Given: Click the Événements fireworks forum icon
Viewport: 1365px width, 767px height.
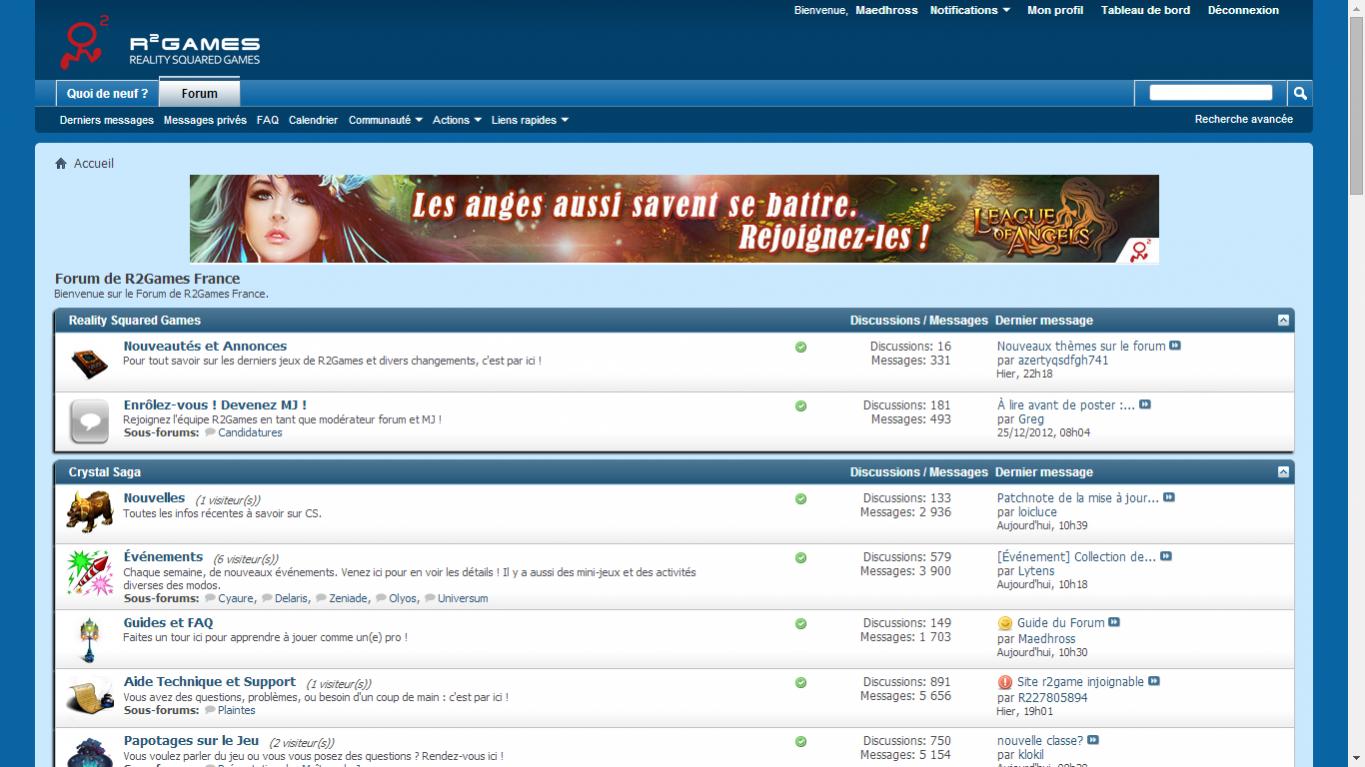Looking at the screenshot, I should 89,573.
